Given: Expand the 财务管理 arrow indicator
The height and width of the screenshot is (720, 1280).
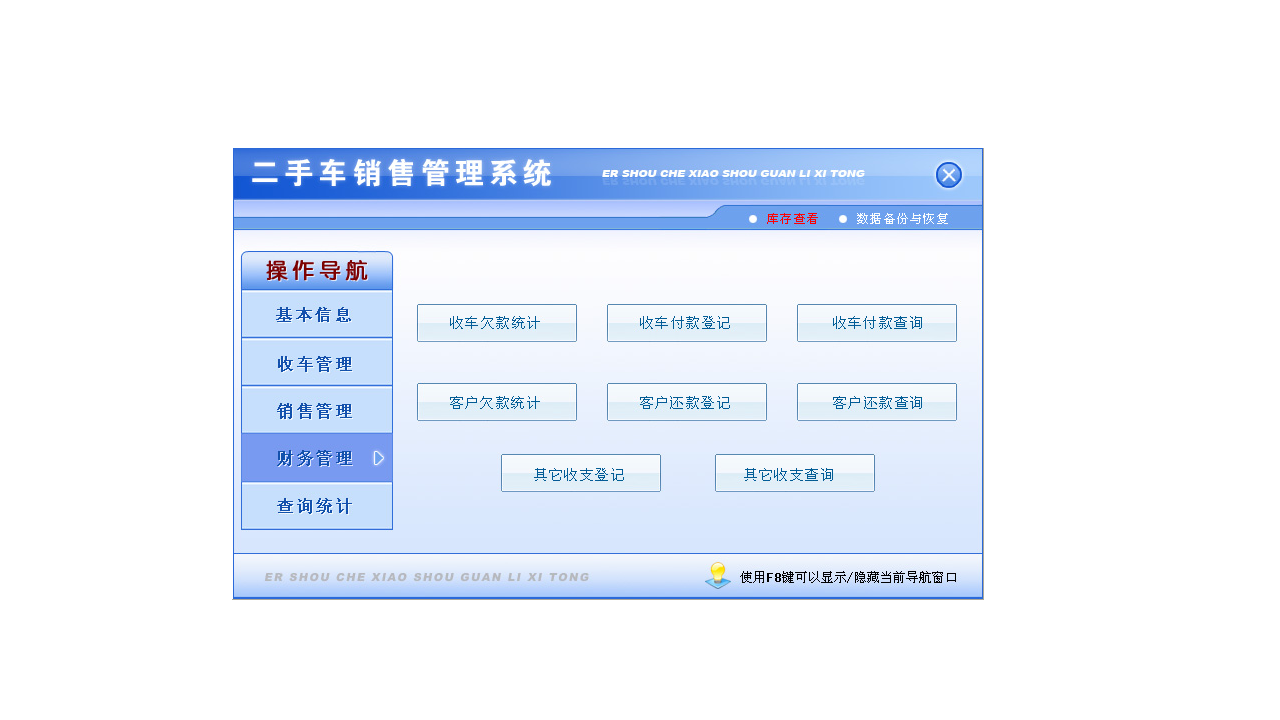Looking at the screenshot, I should point(378,457).
